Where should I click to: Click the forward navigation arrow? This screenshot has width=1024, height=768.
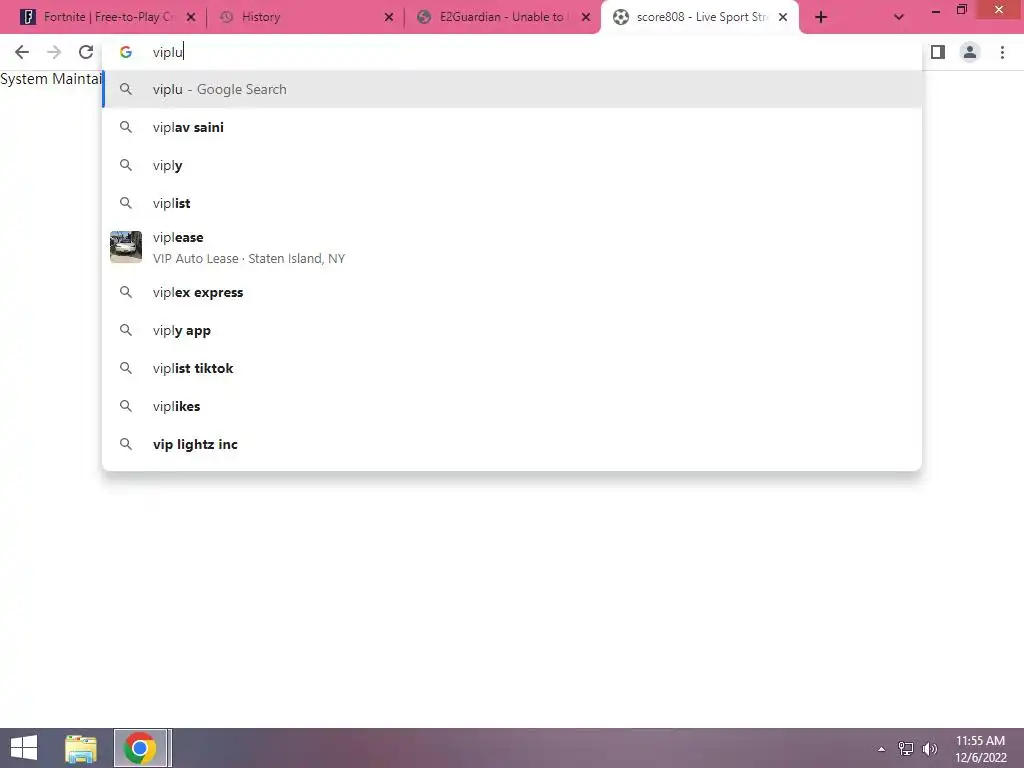click(54, 52)
